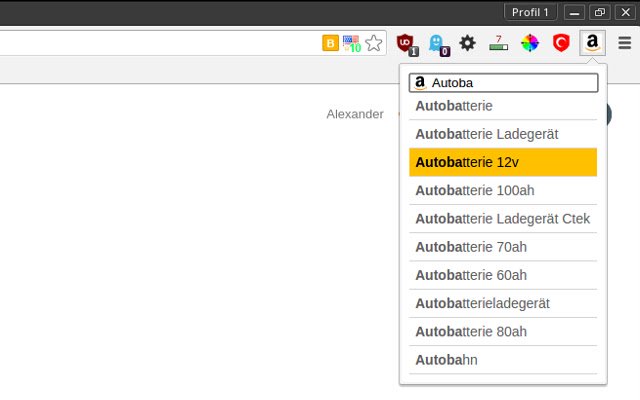The image size is (640, 400).
Task: Select suggestion Autobatterie Ladegerät Ctek
Action: click(x=503, y=219)
